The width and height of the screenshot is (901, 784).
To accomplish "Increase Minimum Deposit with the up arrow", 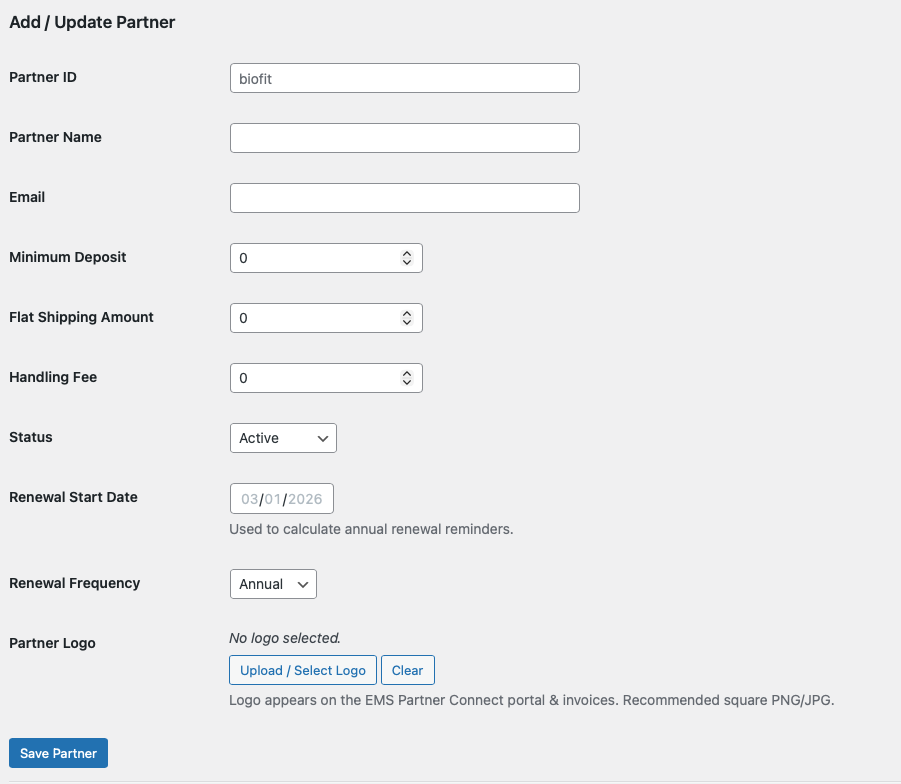I will click(x=407, y=254).
